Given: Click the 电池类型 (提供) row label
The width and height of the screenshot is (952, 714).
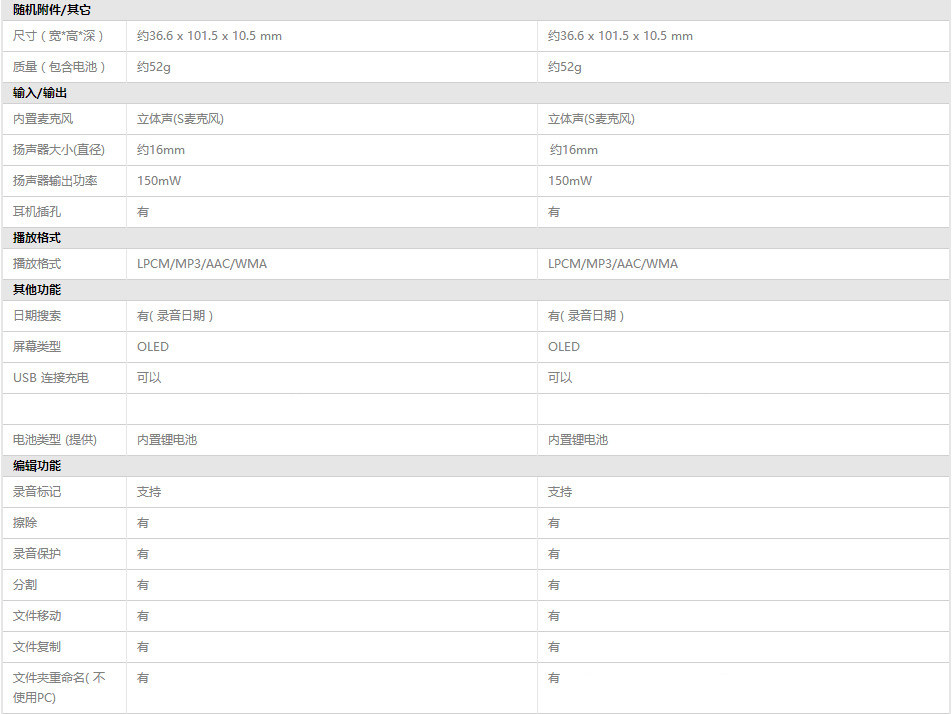Looking at the screenshot, I should 55,440.
